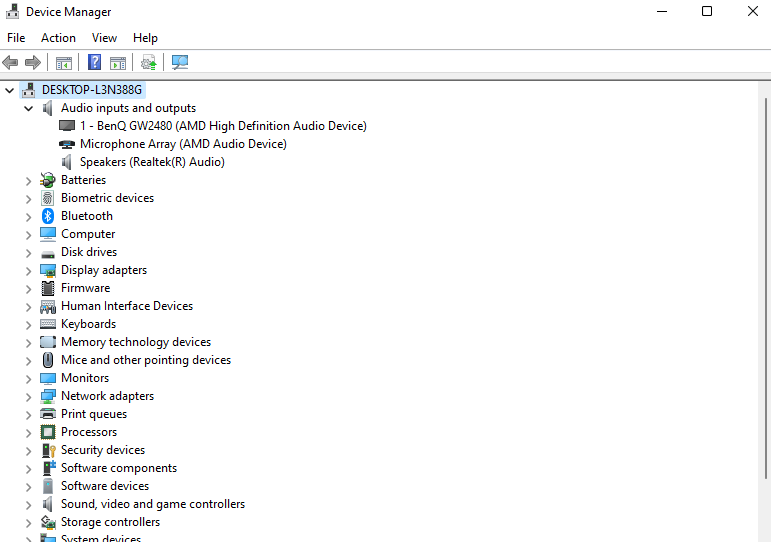Select Biometric devices label
Image resolution: width=771 pixels, height=542 pixels.
click(107, 198)
